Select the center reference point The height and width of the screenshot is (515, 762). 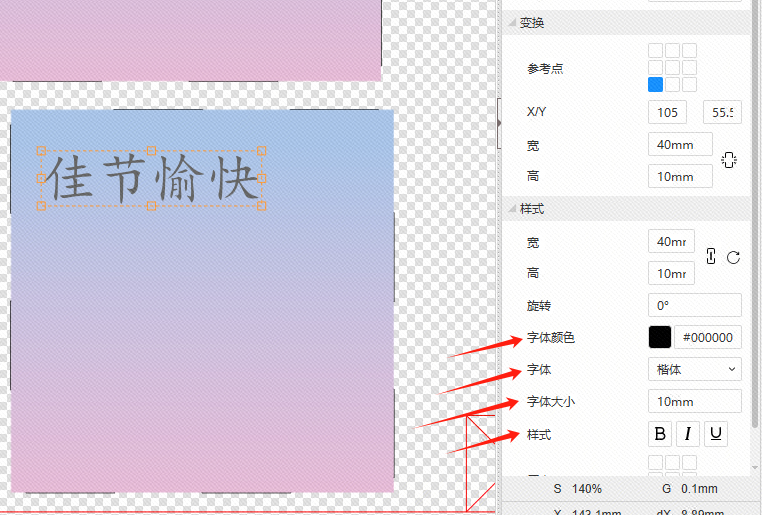pos(672,68)
